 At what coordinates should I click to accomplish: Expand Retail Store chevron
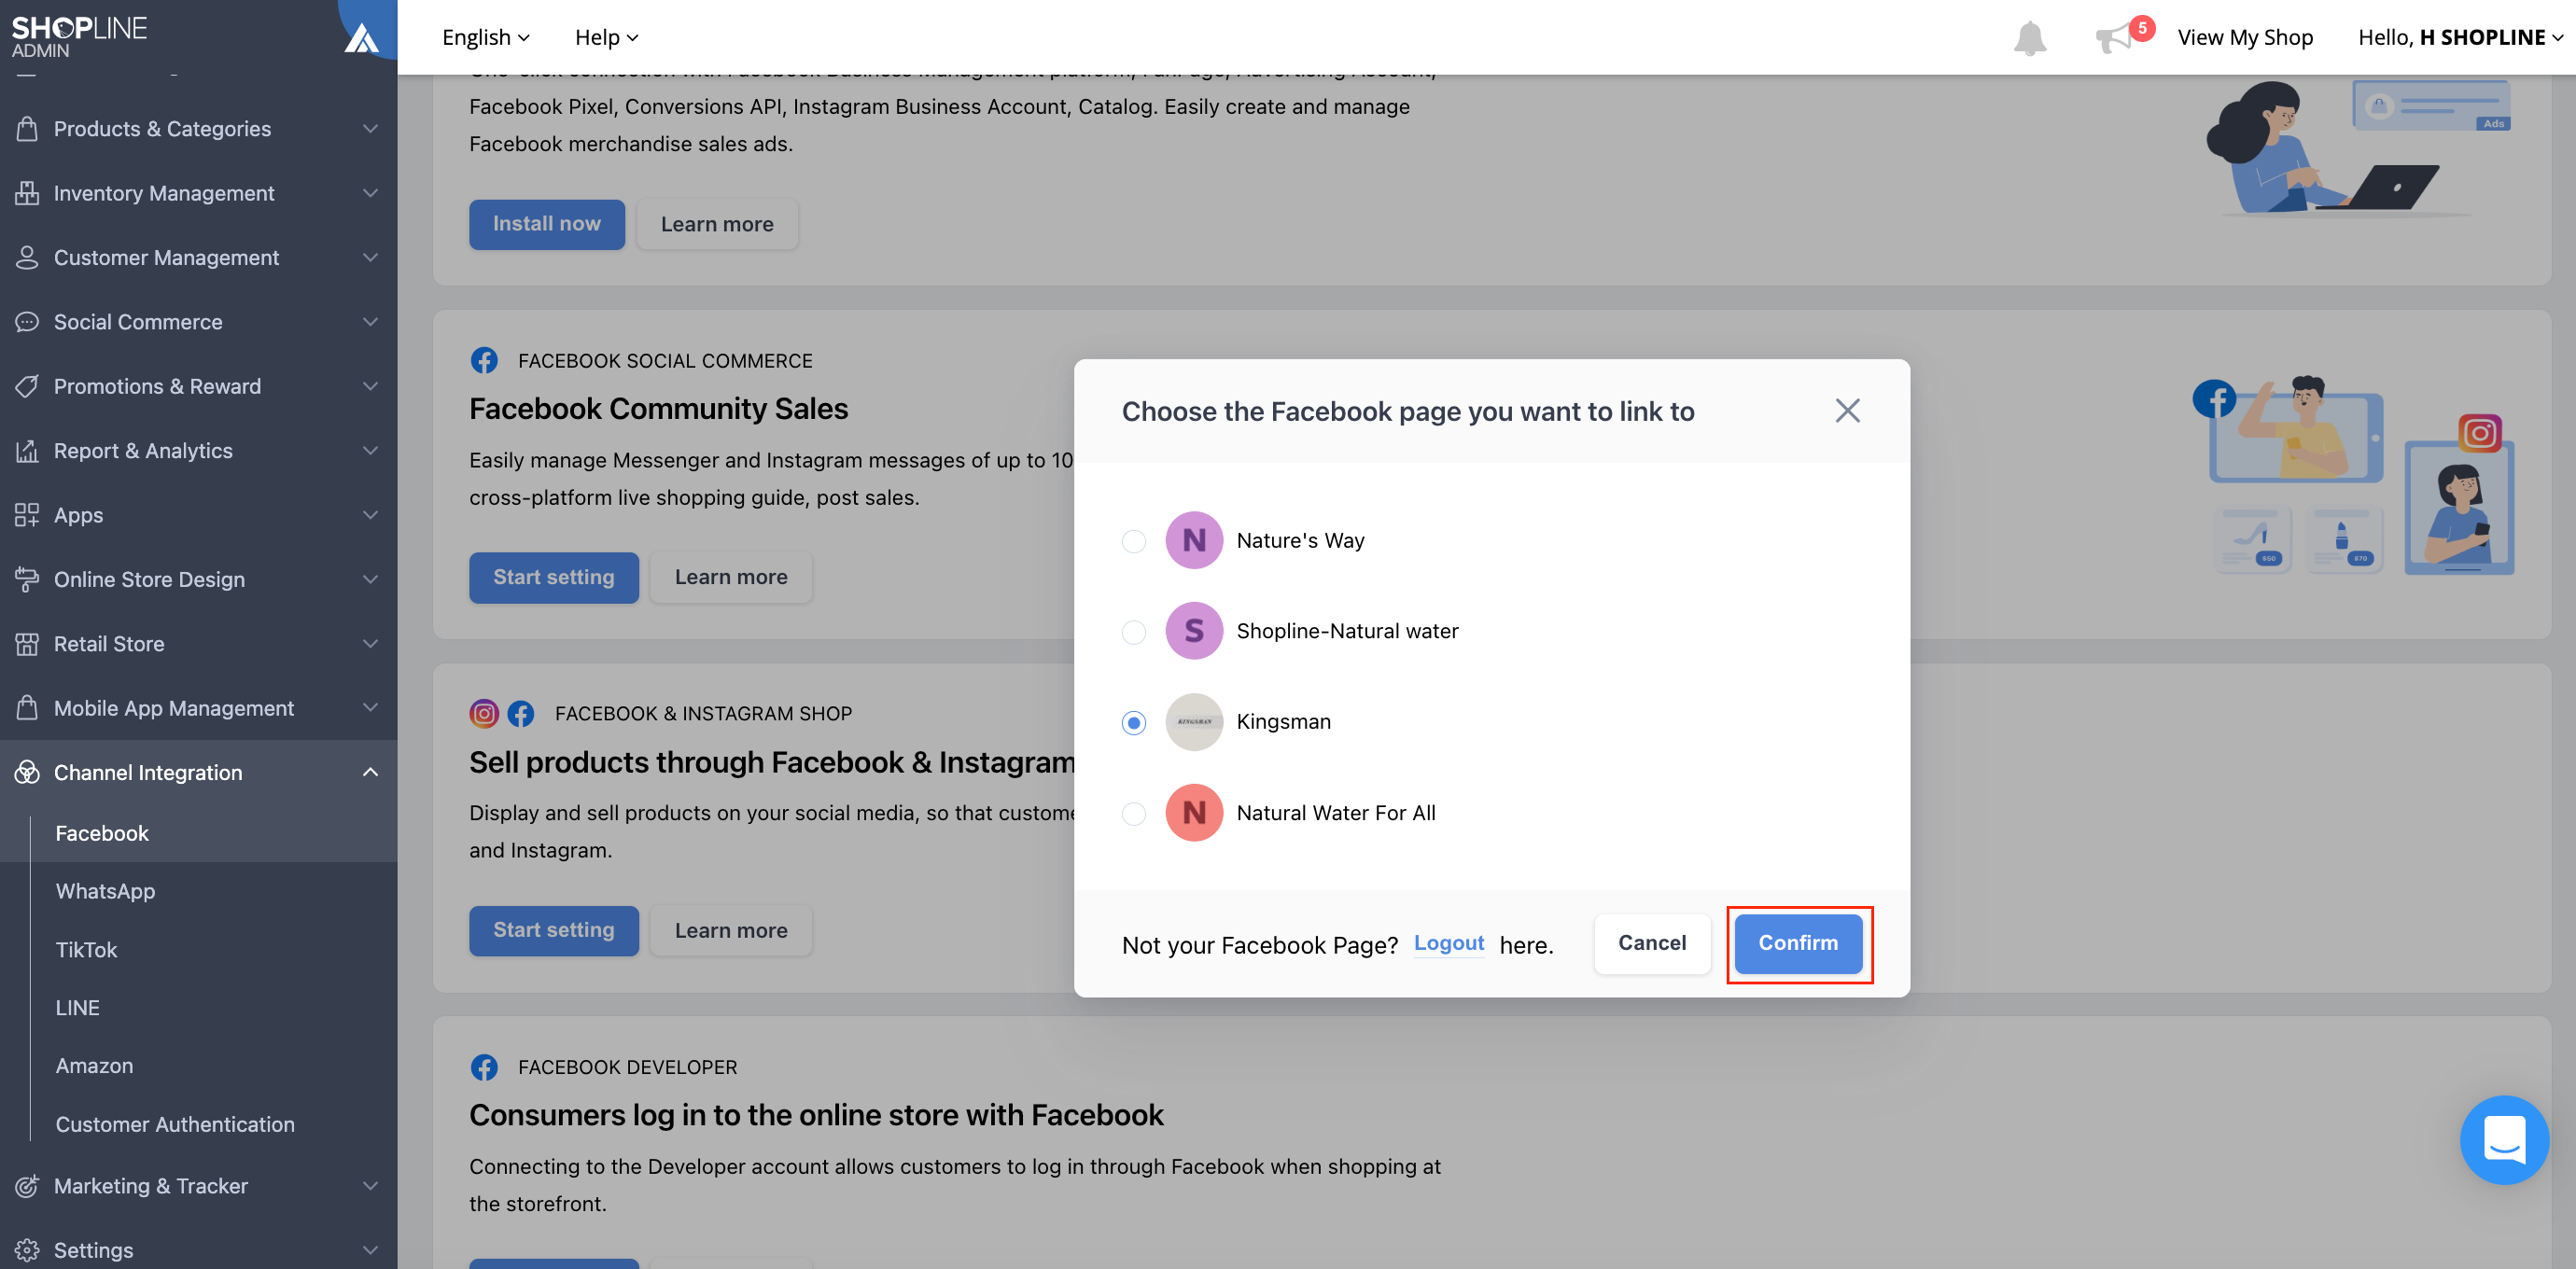370,644
